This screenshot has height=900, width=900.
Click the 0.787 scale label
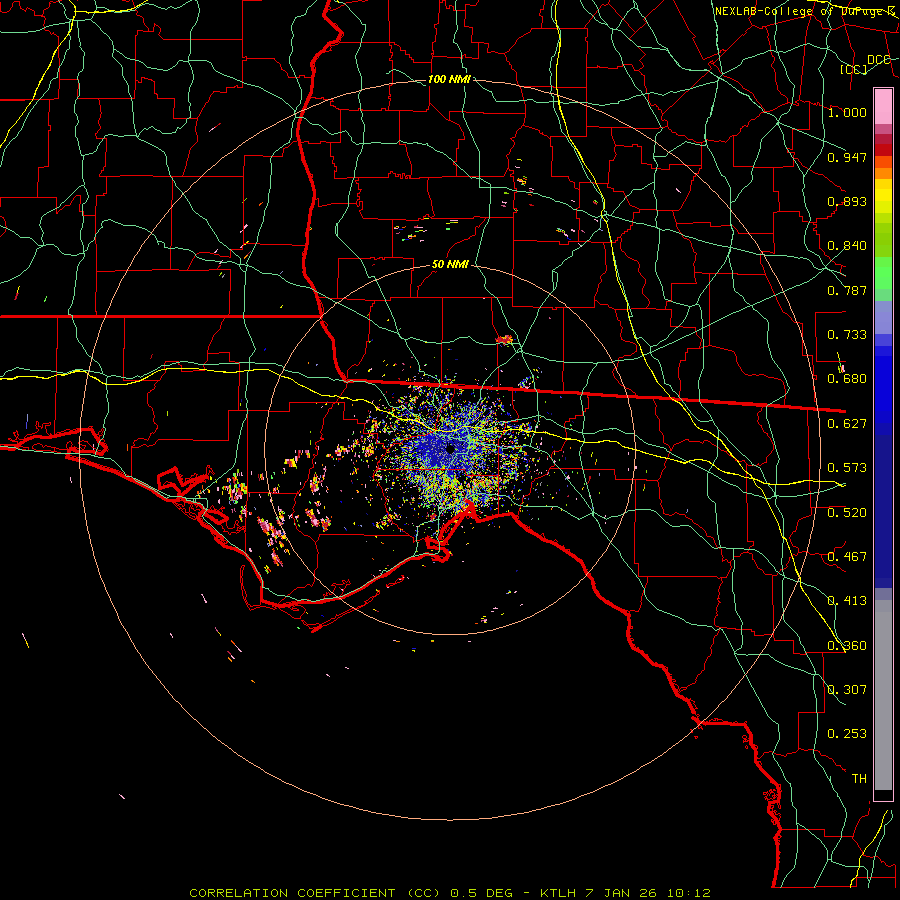click(847, 290)
